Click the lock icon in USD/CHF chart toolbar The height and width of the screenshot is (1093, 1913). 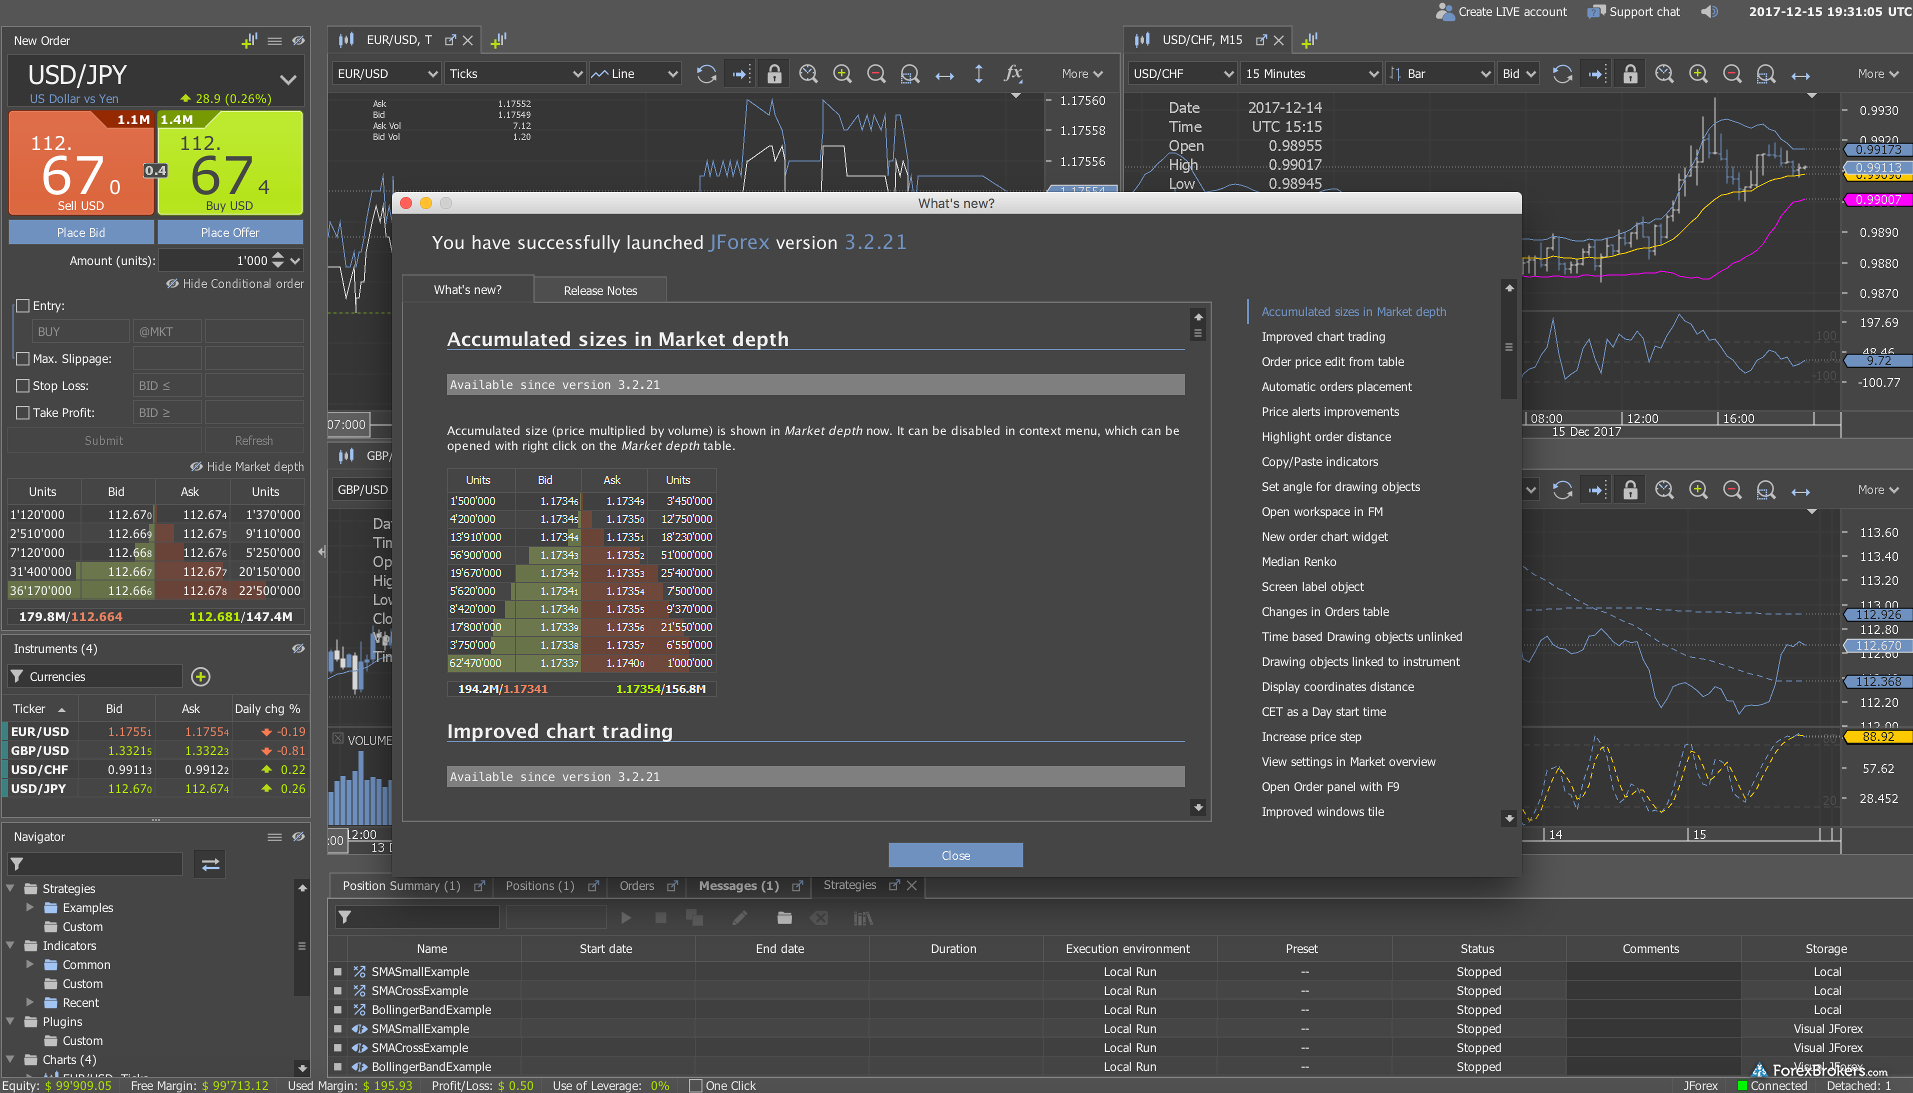pos(1630,74)
